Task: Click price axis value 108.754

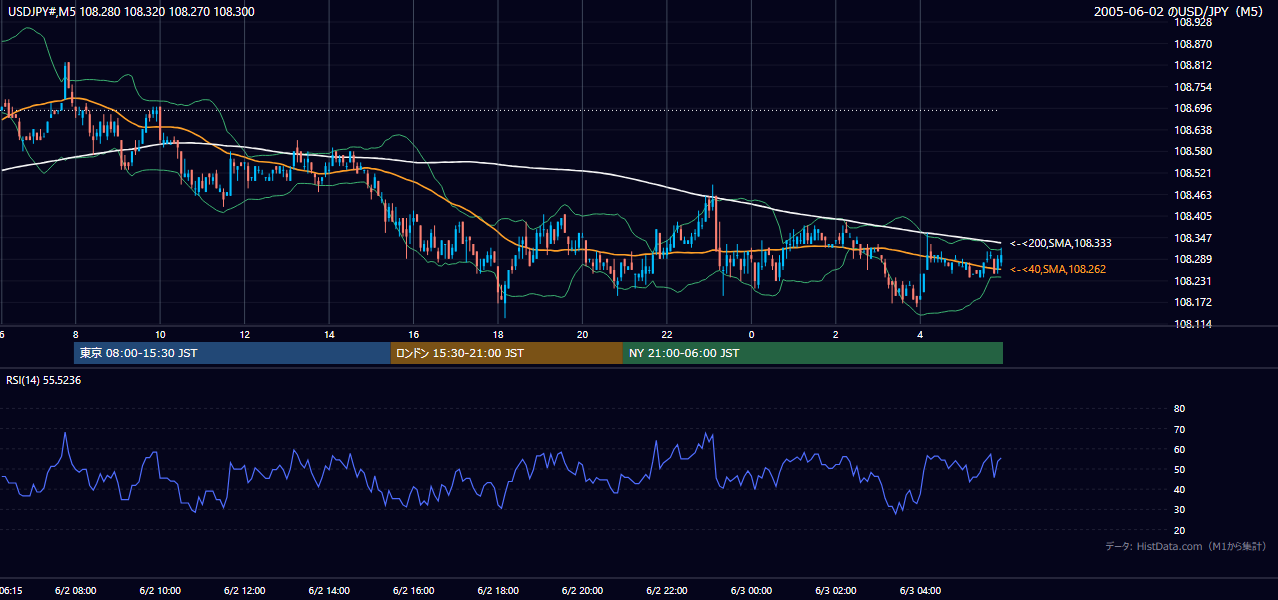Action: click(1193, 87)
